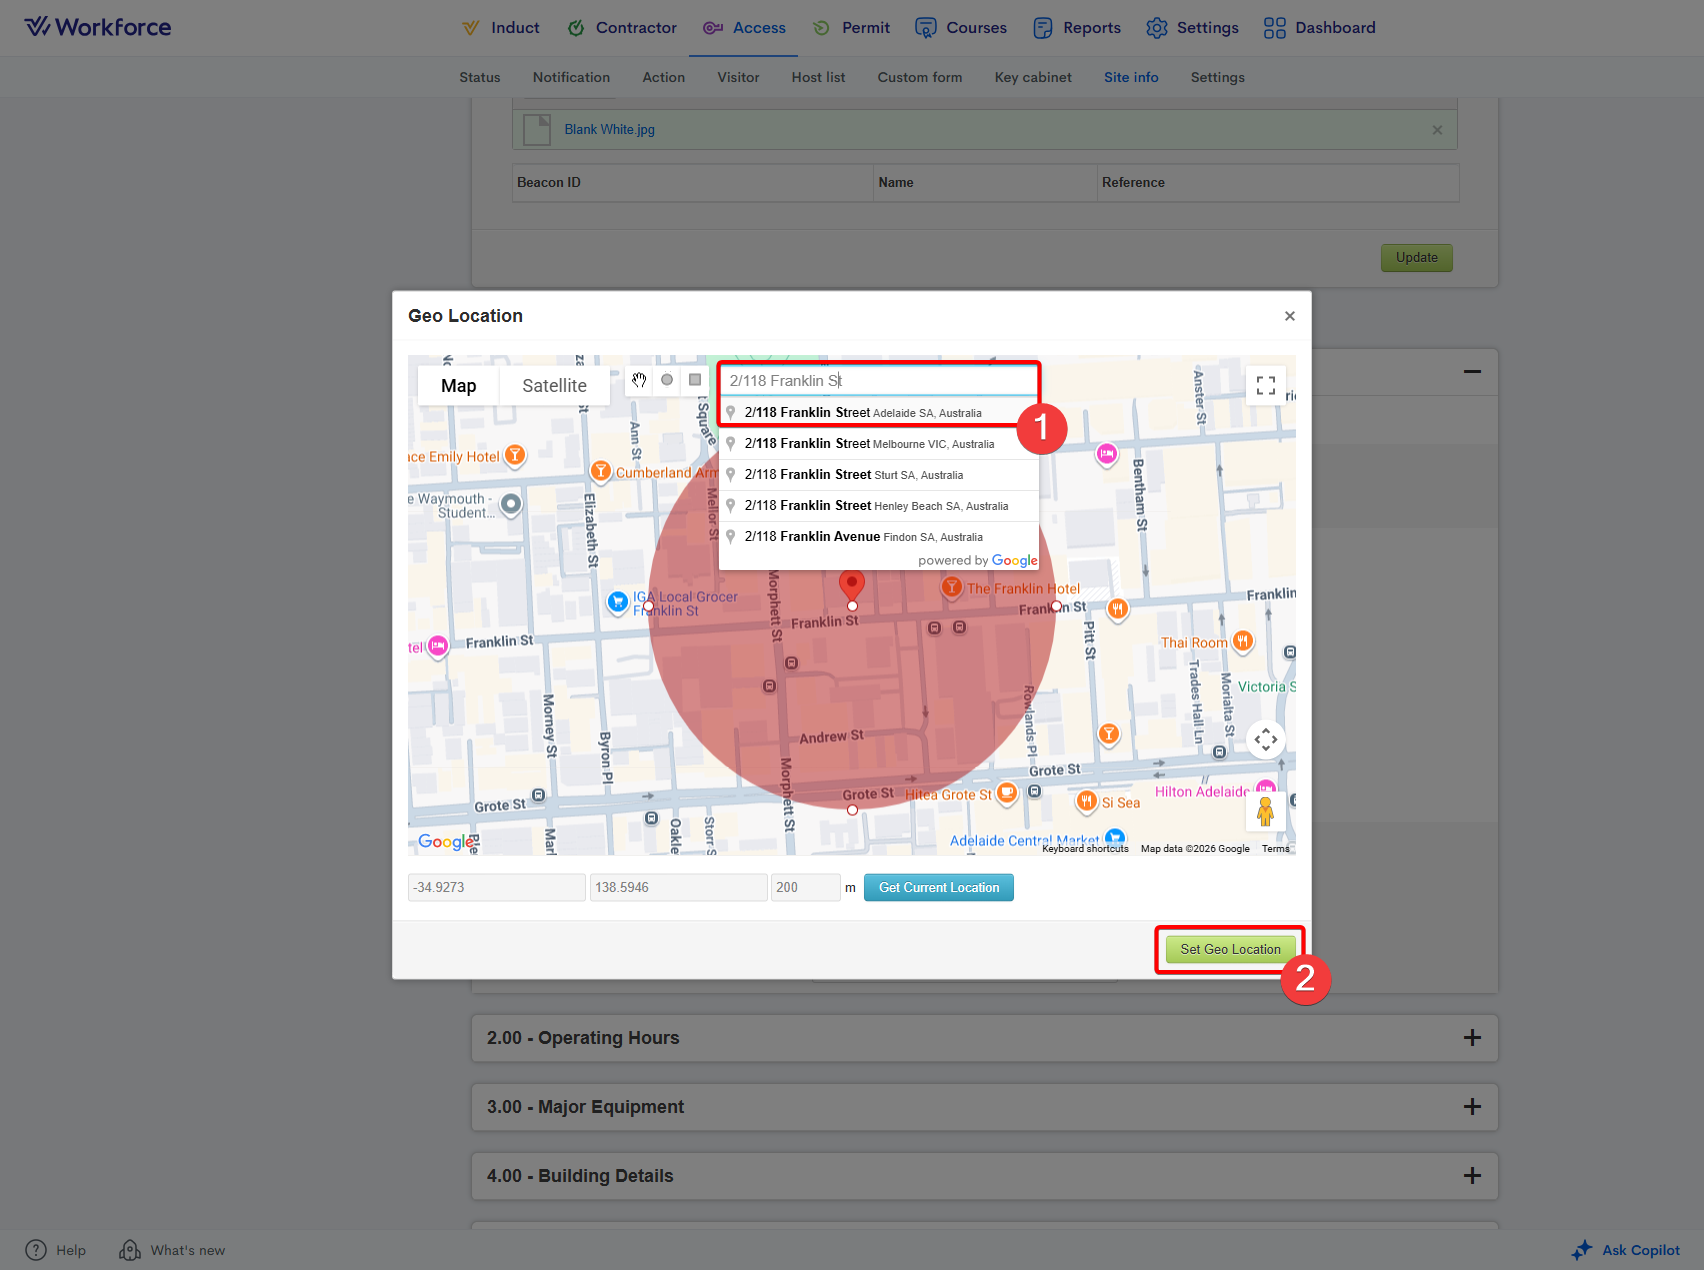Expand the 2.00 Operating Hours section

pyautogui.click(x=1472, y=1038)
